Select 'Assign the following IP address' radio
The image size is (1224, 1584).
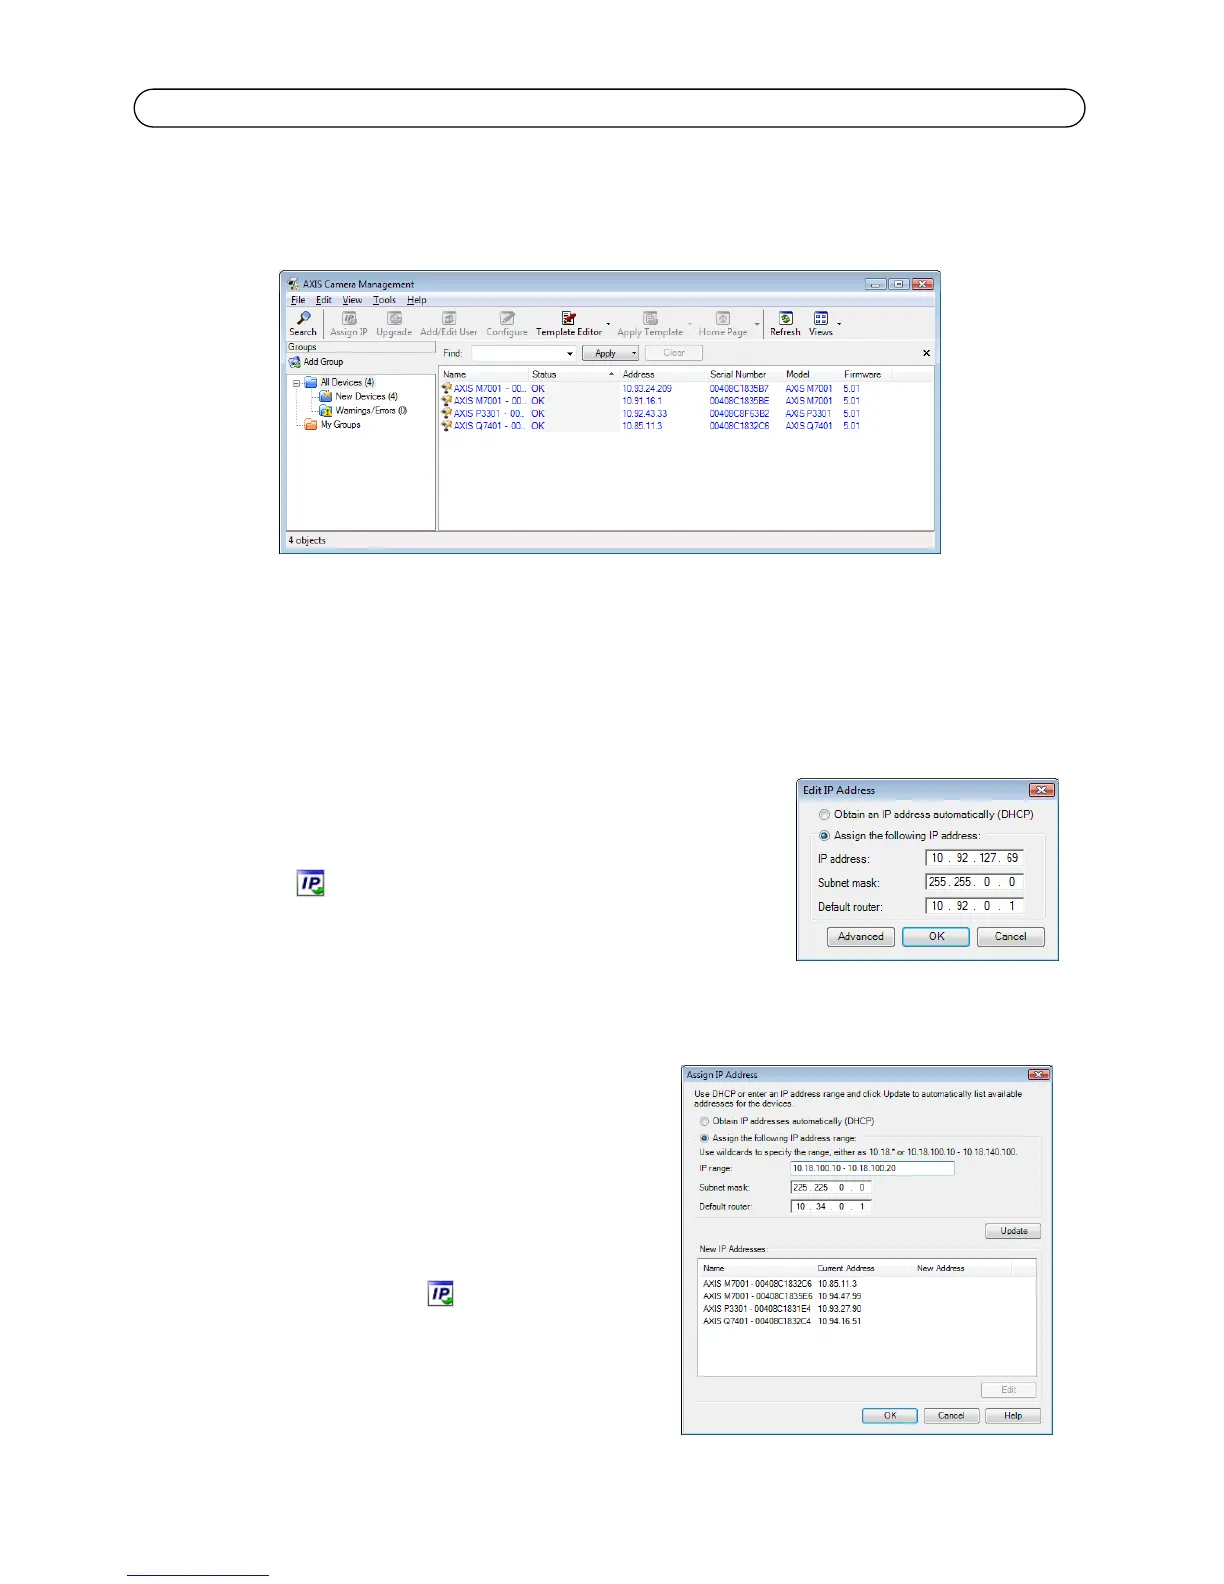(824, 835)
